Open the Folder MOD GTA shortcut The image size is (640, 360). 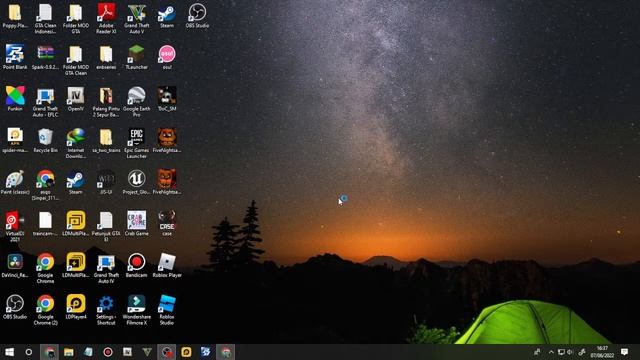click(x=76, y=18)
